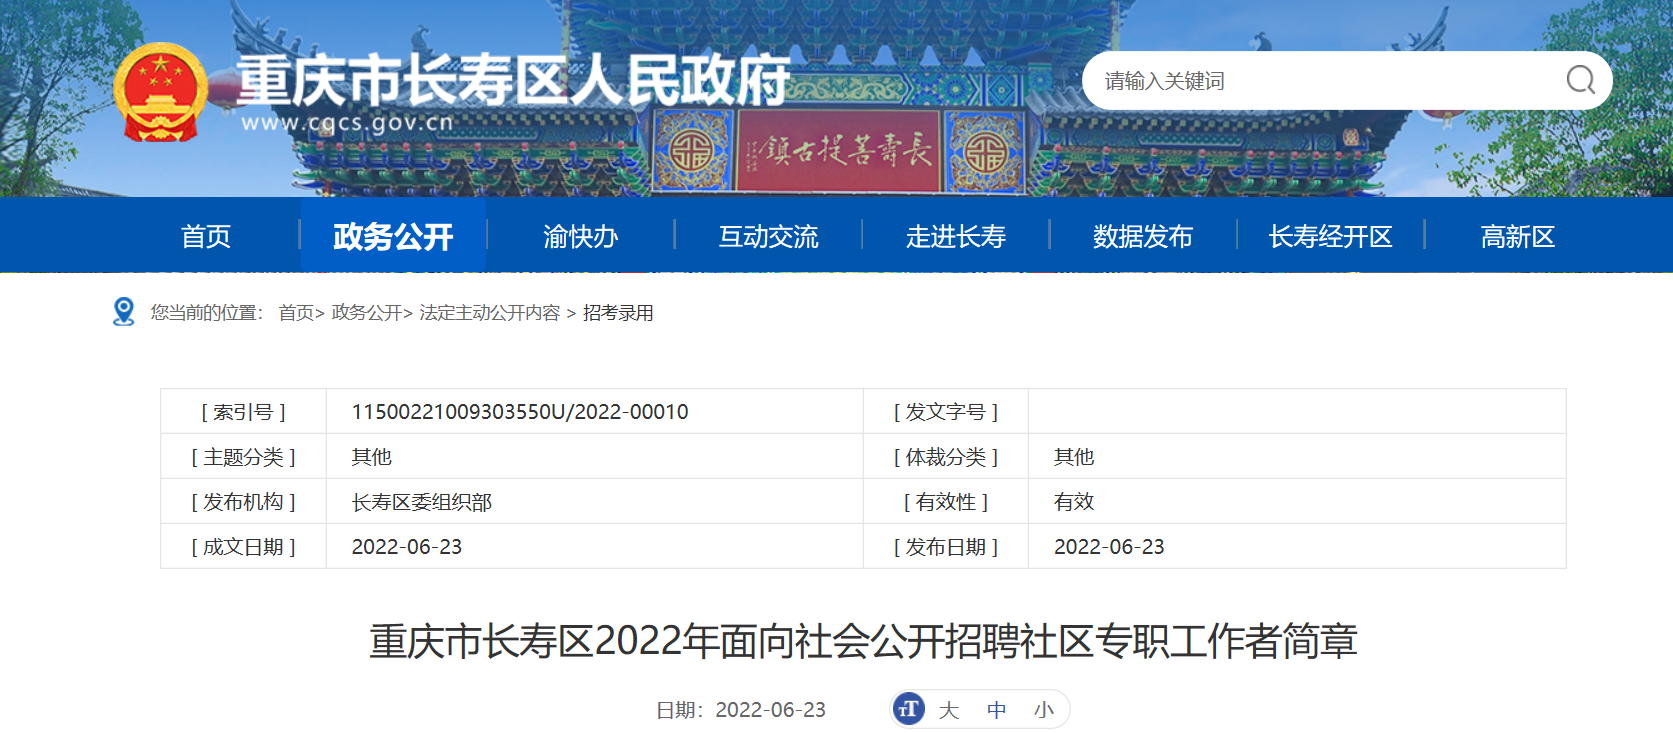Click the [ 有效性 ] label cell
The image size is (1673, 733).
click(946, 502)
